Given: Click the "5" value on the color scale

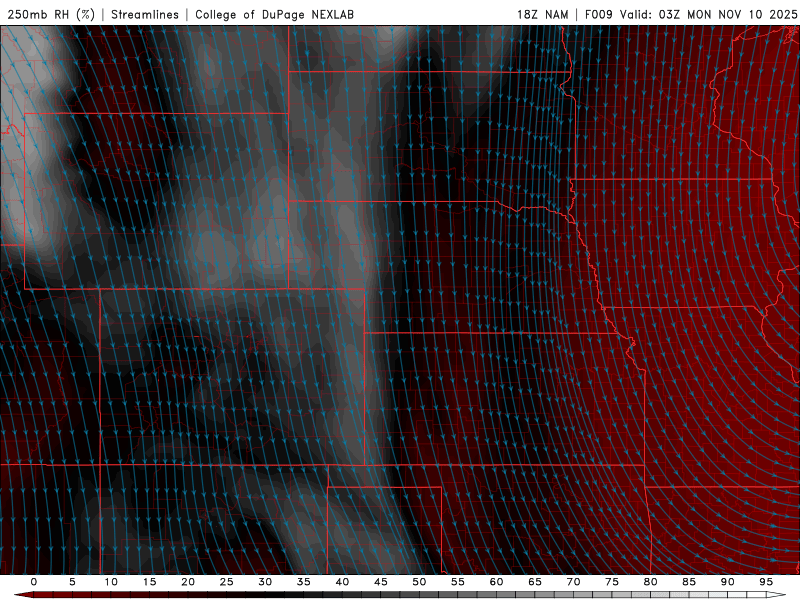Looking at the screenshot, I should [x=72, y=582].
